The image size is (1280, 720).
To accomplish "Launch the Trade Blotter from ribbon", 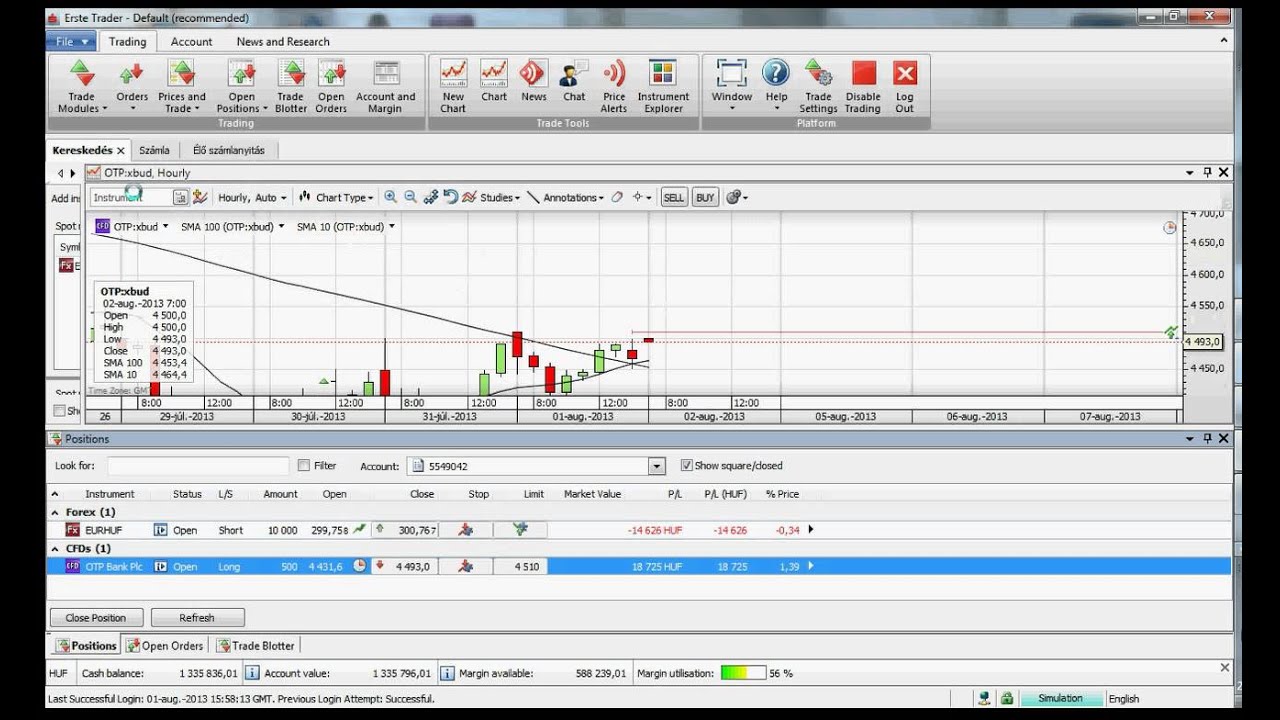I will [291, 87].
